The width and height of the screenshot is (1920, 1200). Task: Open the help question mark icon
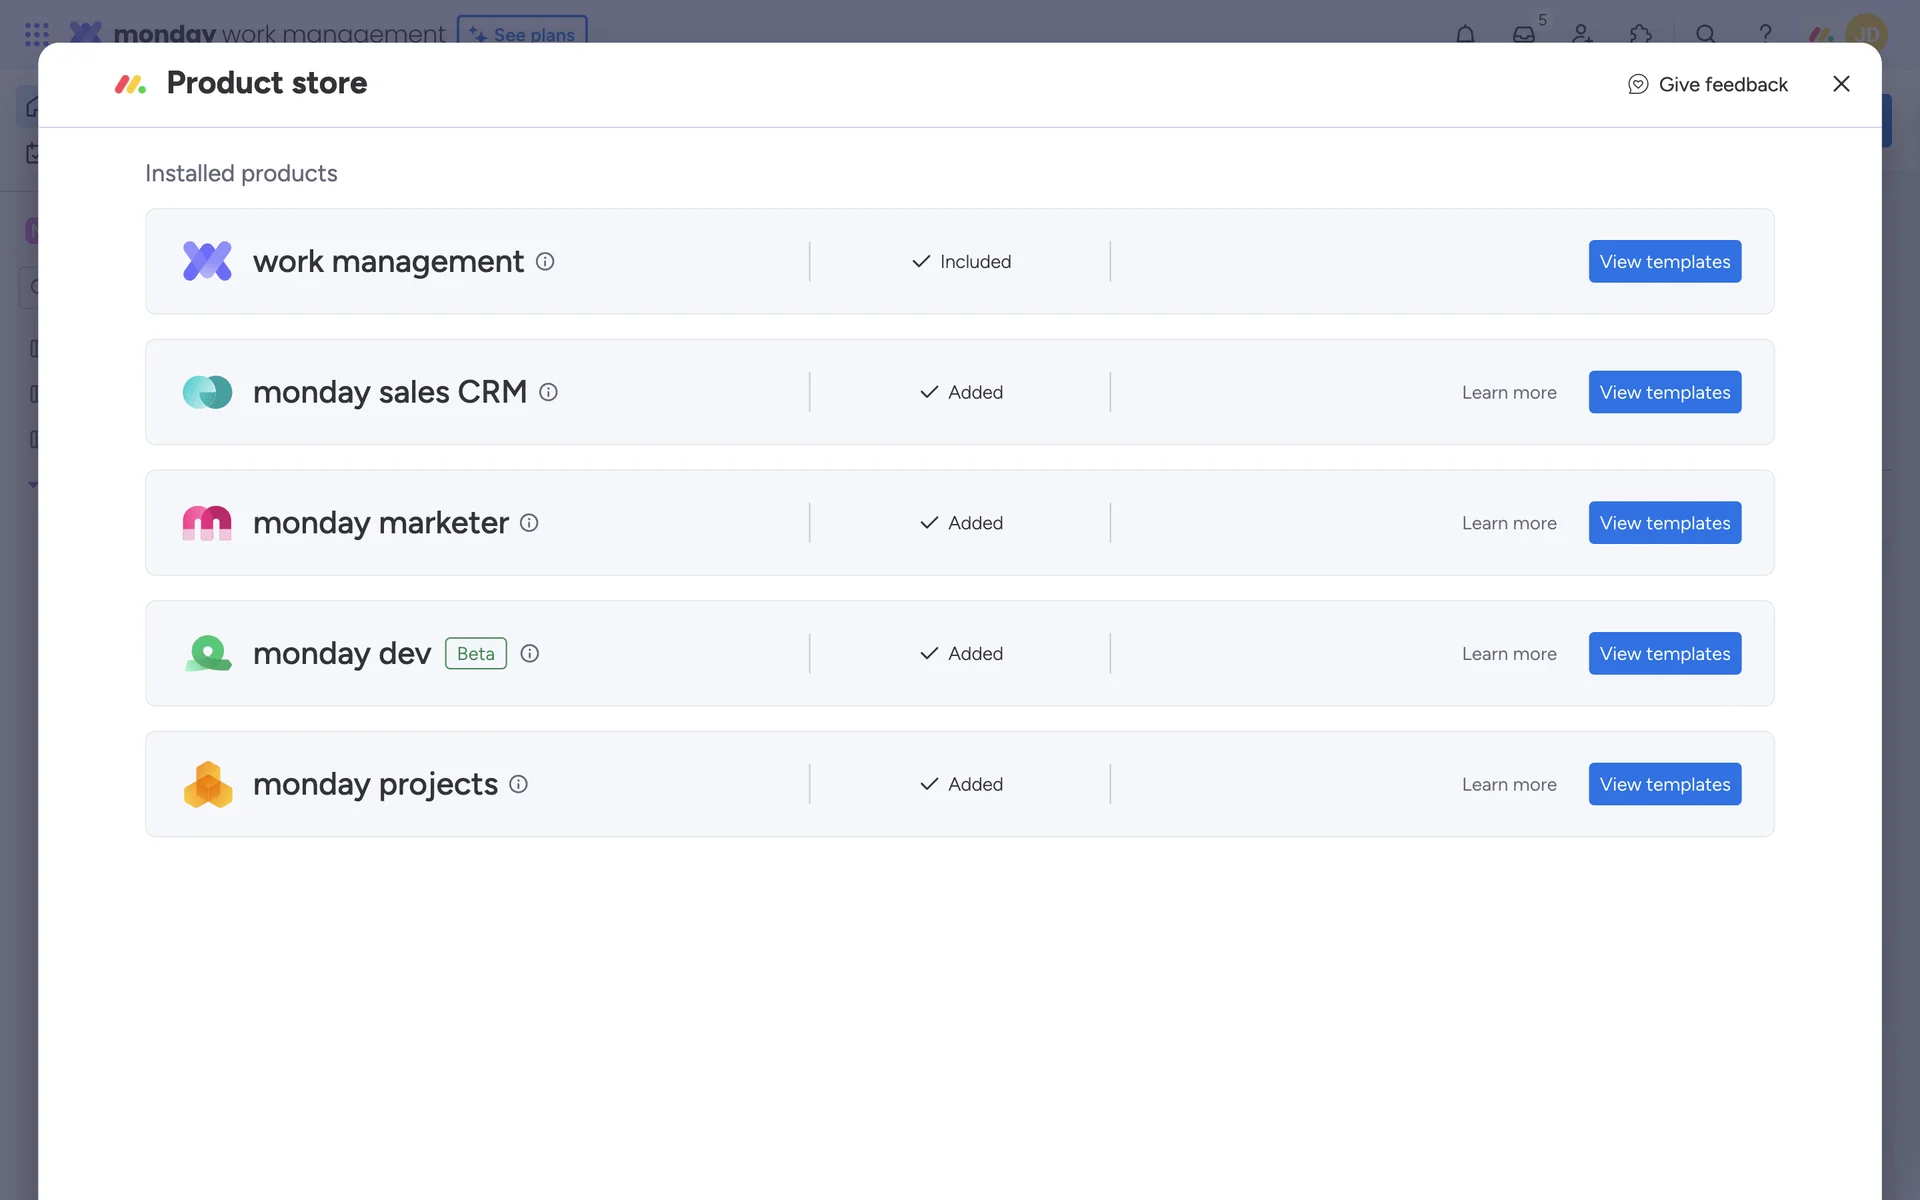click(x=1766, y=33)
